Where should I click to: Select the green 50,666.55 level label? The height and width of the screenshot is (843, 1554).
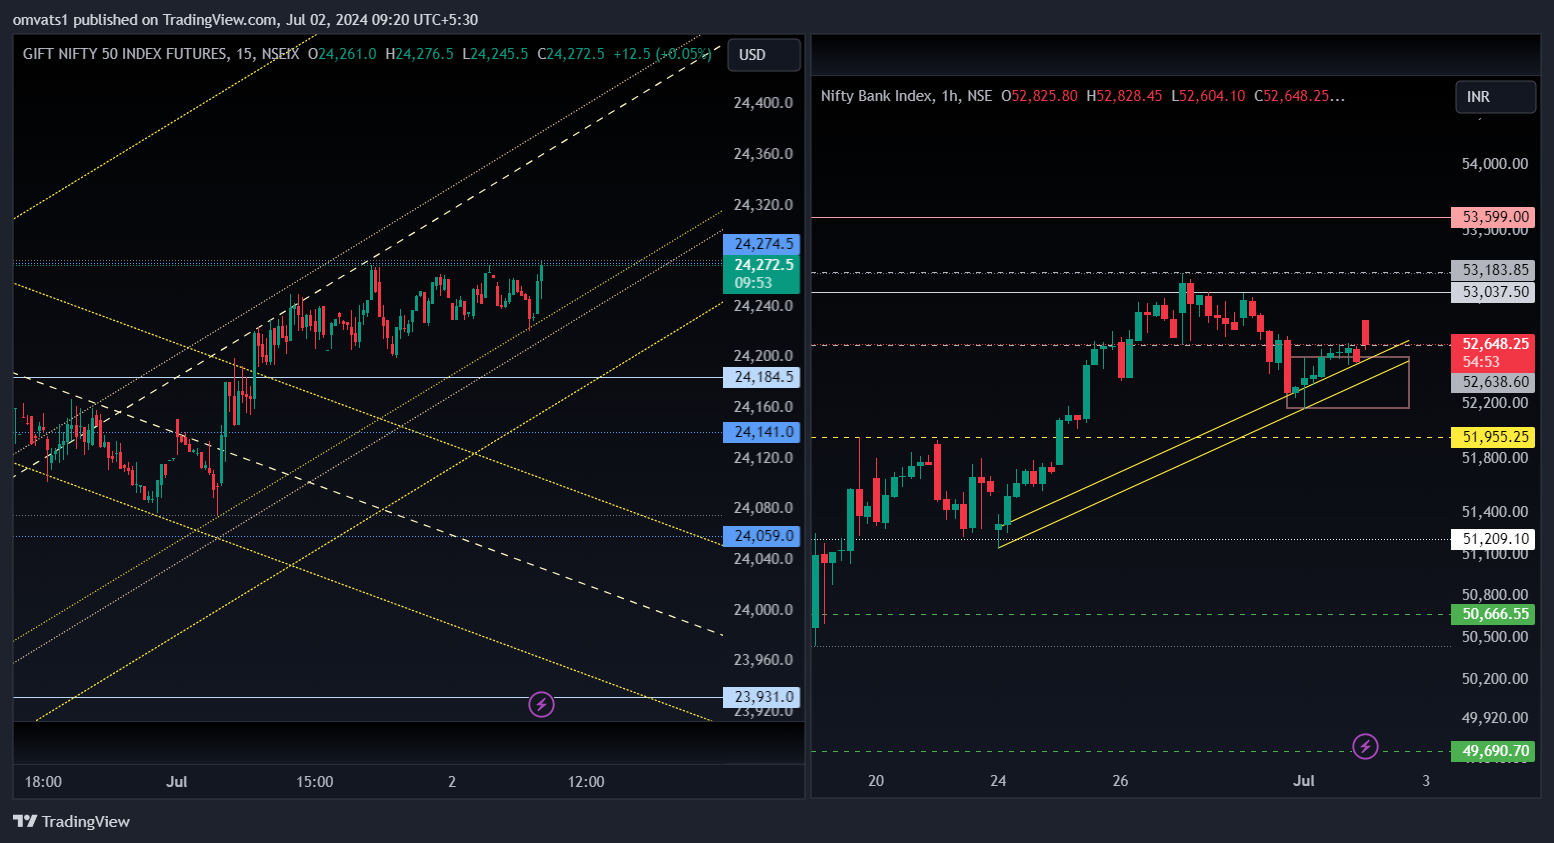point(1492,614)
